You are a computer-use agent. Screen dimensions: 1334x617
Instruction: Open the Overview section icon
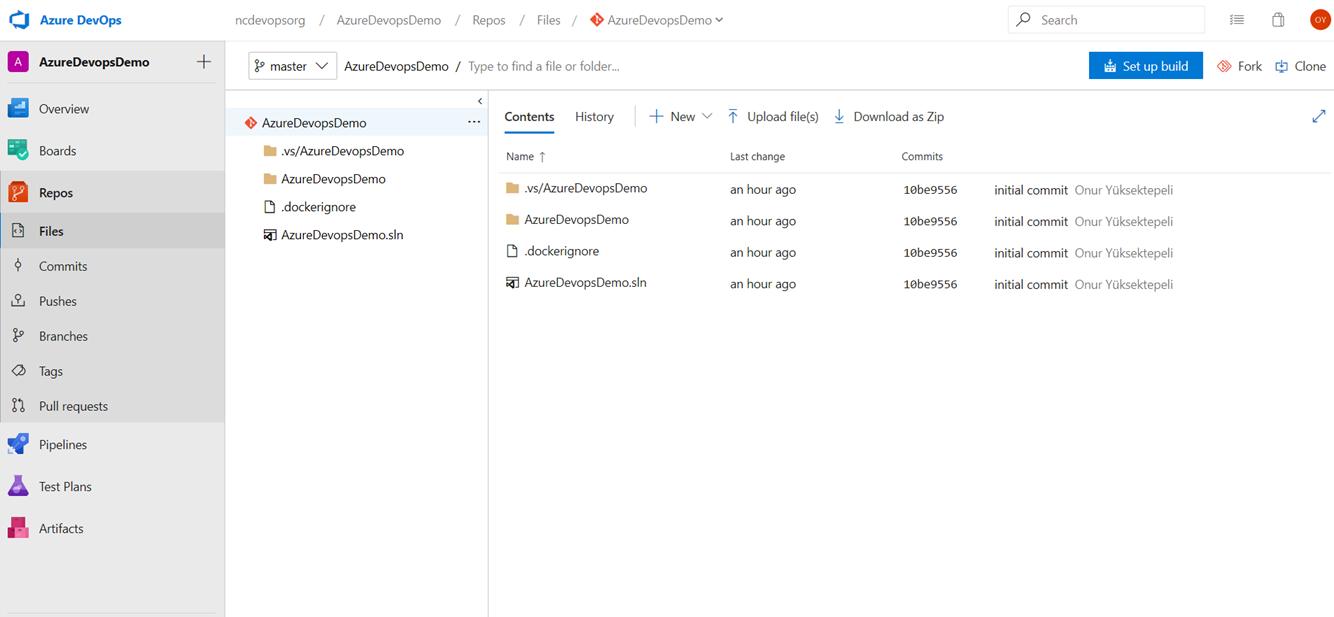(18, 108)
